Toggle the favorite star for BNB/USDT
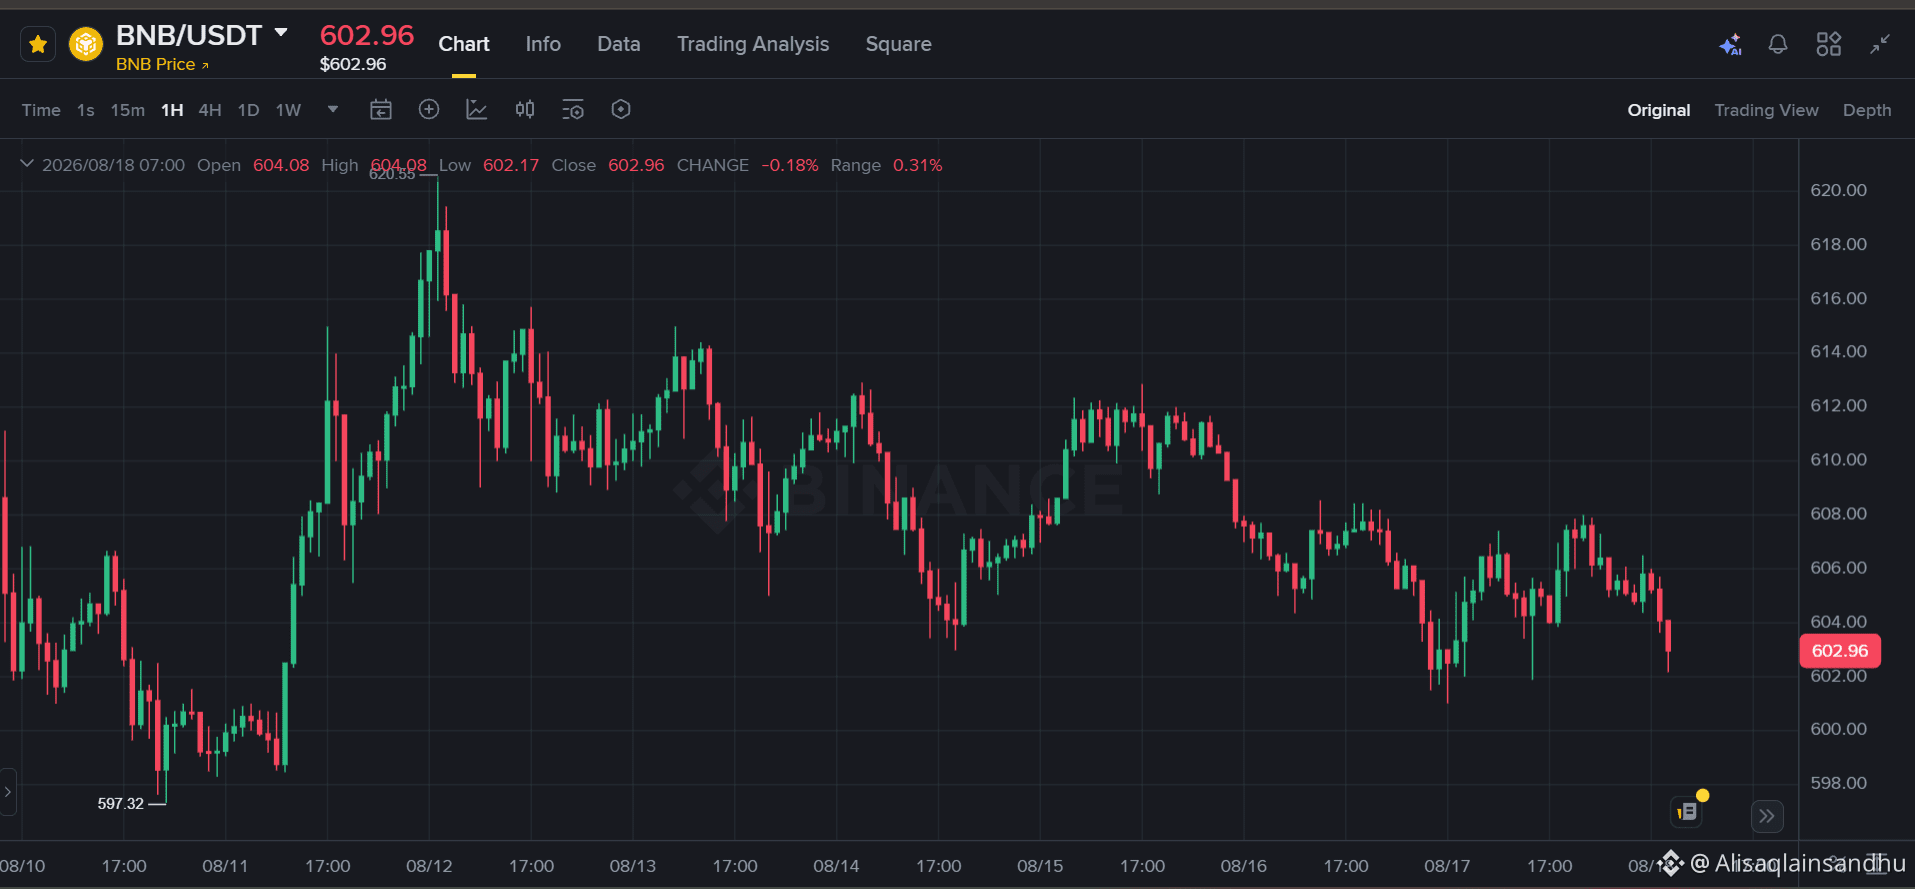 38,44
